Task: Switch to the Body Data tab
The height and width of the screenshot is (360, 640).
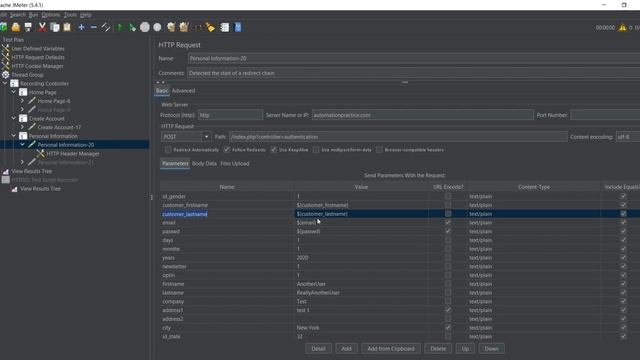Action: [x=204, y=163]
